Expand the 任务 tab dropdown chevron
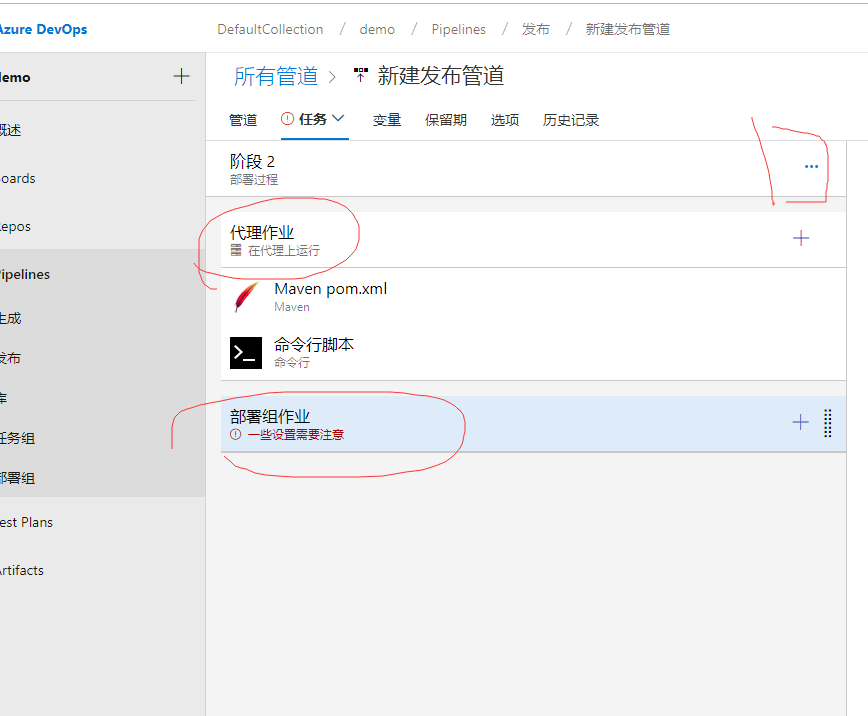 tap(338, 118)
